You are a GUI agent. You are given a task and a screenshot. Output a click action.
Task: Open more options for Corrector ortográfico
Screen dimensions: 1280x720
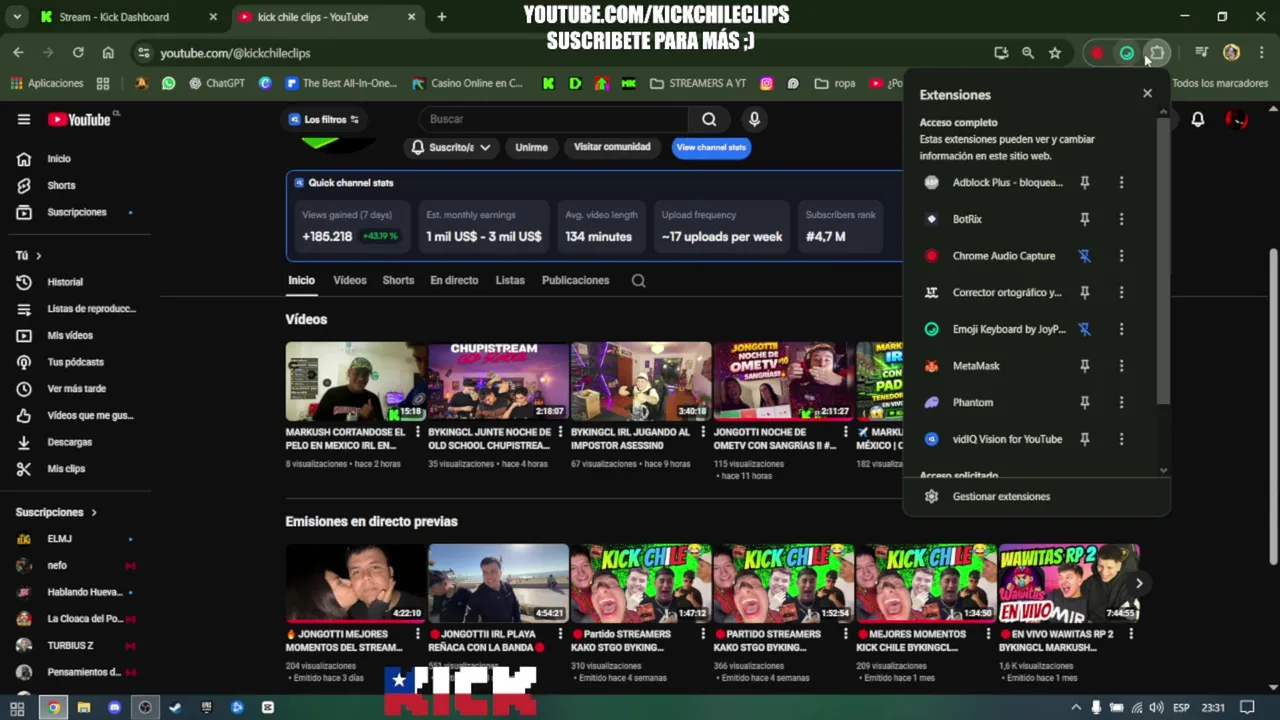[x=1121, y=292]
